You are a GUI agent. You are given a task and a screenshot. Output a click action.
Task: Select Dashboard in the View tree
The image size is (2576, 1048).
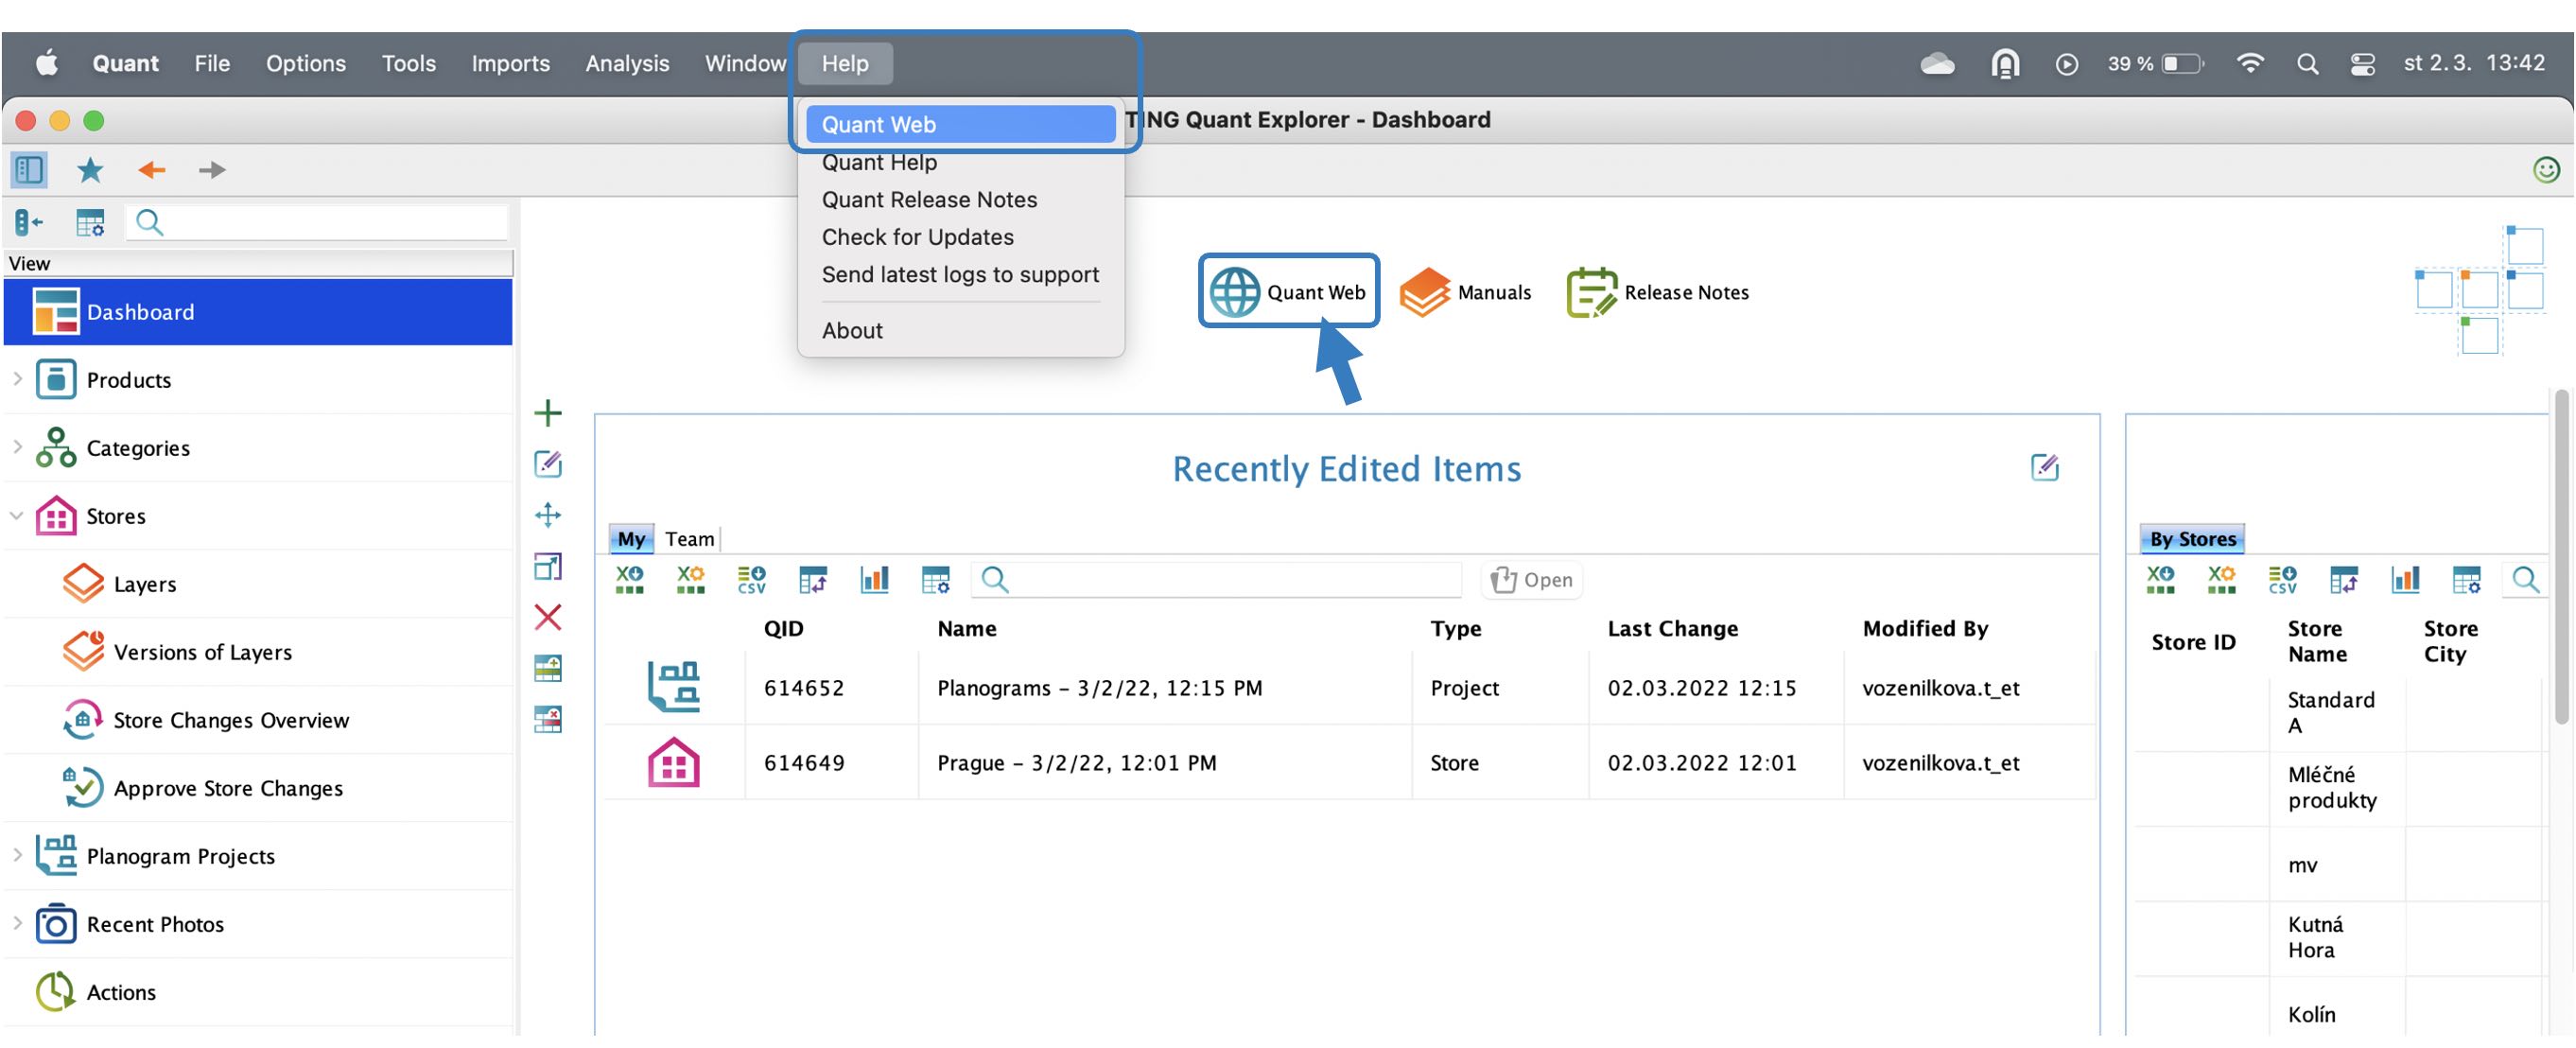[x=258, y=312]
